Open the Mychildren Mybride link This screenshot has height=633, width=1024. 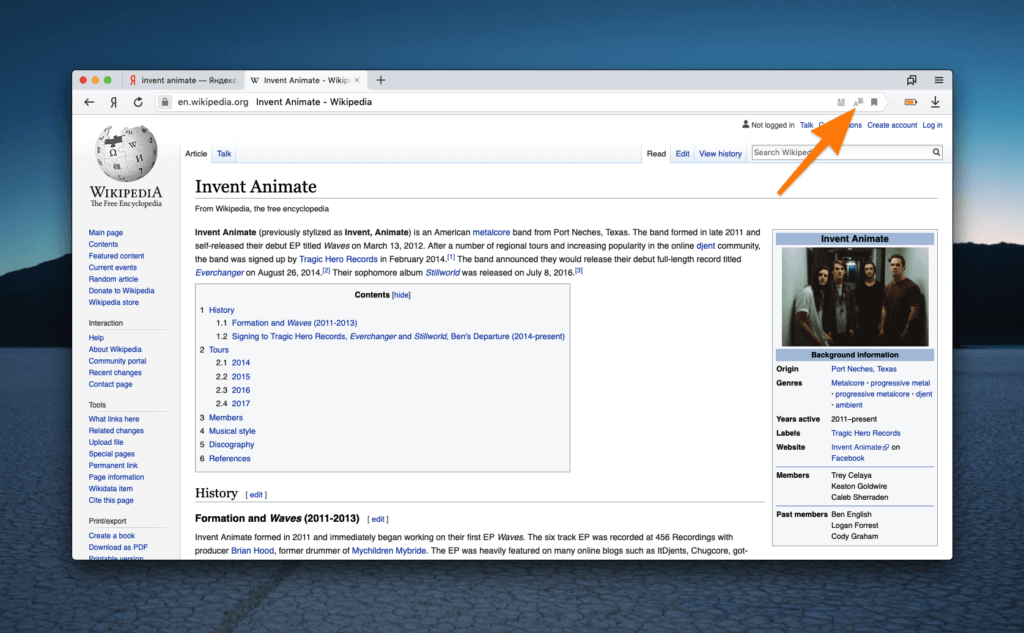tap(389, 551)
